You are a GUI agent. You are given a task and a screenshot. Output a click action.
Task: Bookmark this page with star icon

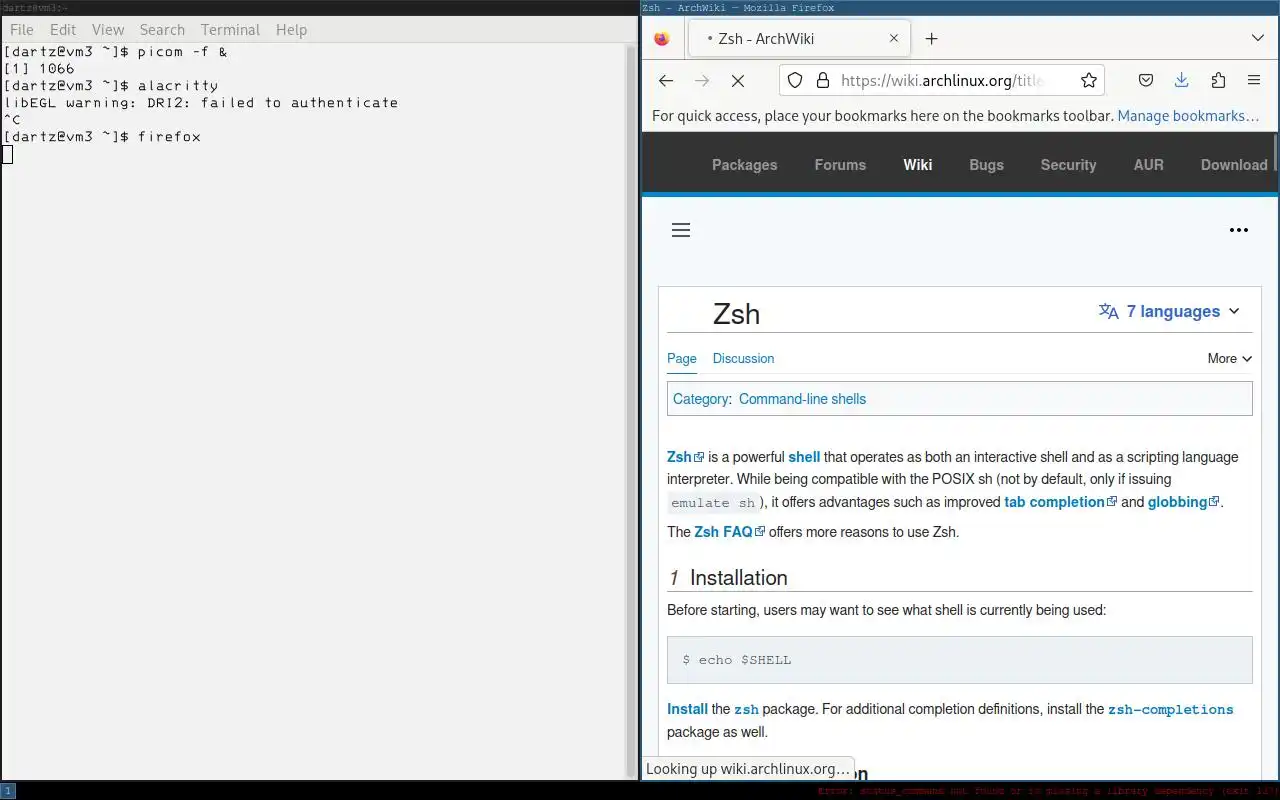[1089, 80]
